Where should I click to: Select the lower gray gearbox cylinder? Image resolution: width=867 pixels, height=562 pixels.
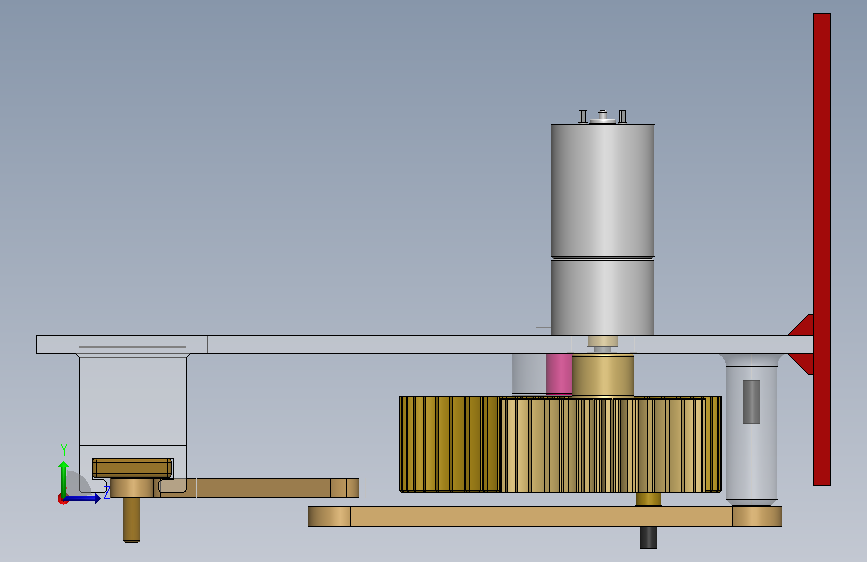pos(603,297)
